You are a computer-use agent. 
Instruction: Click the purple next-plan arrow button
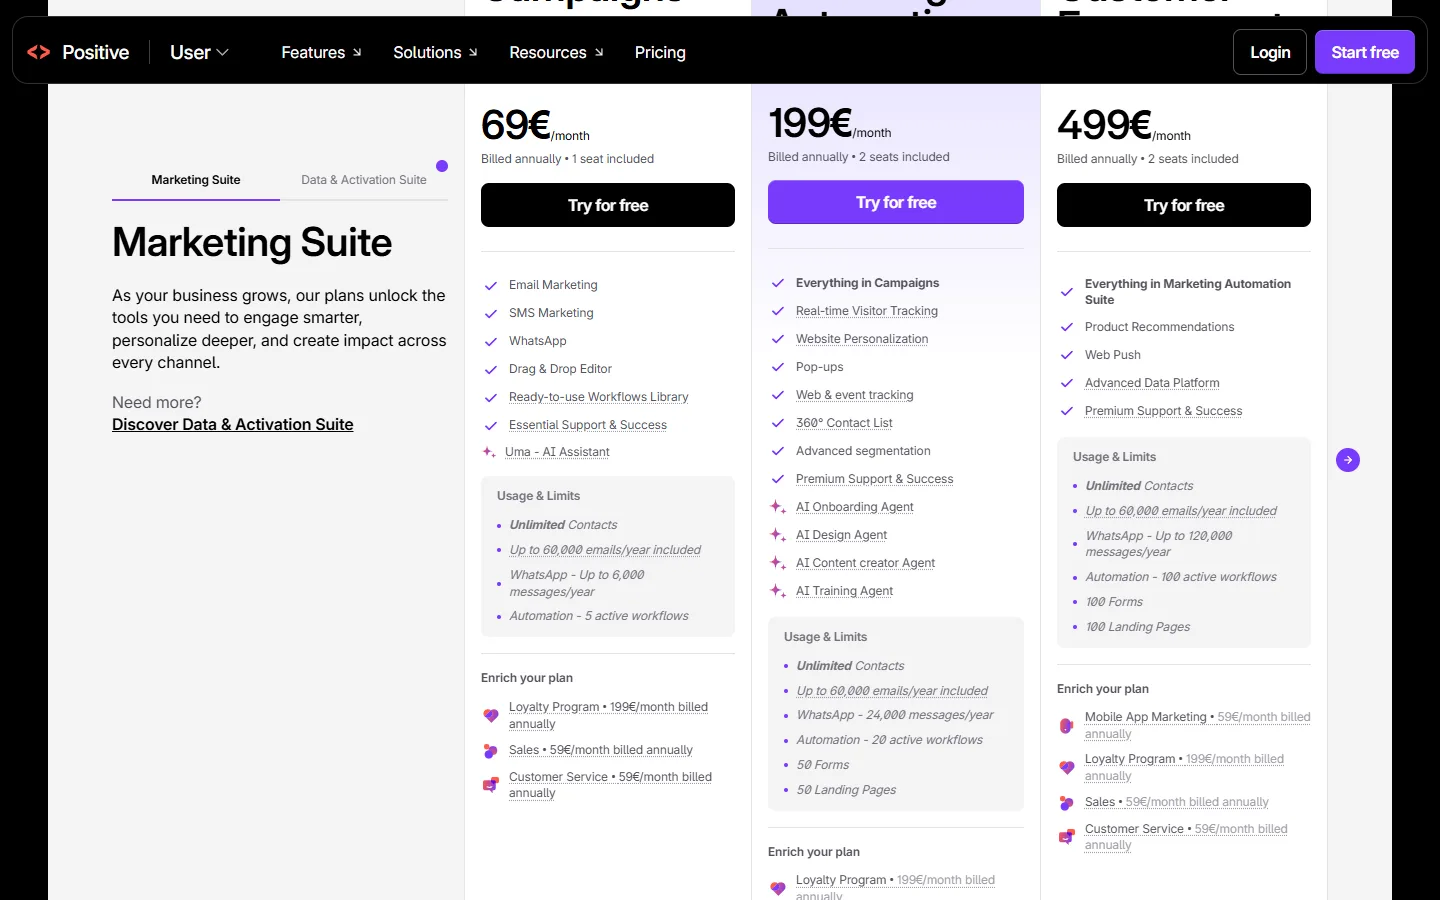1348,460
